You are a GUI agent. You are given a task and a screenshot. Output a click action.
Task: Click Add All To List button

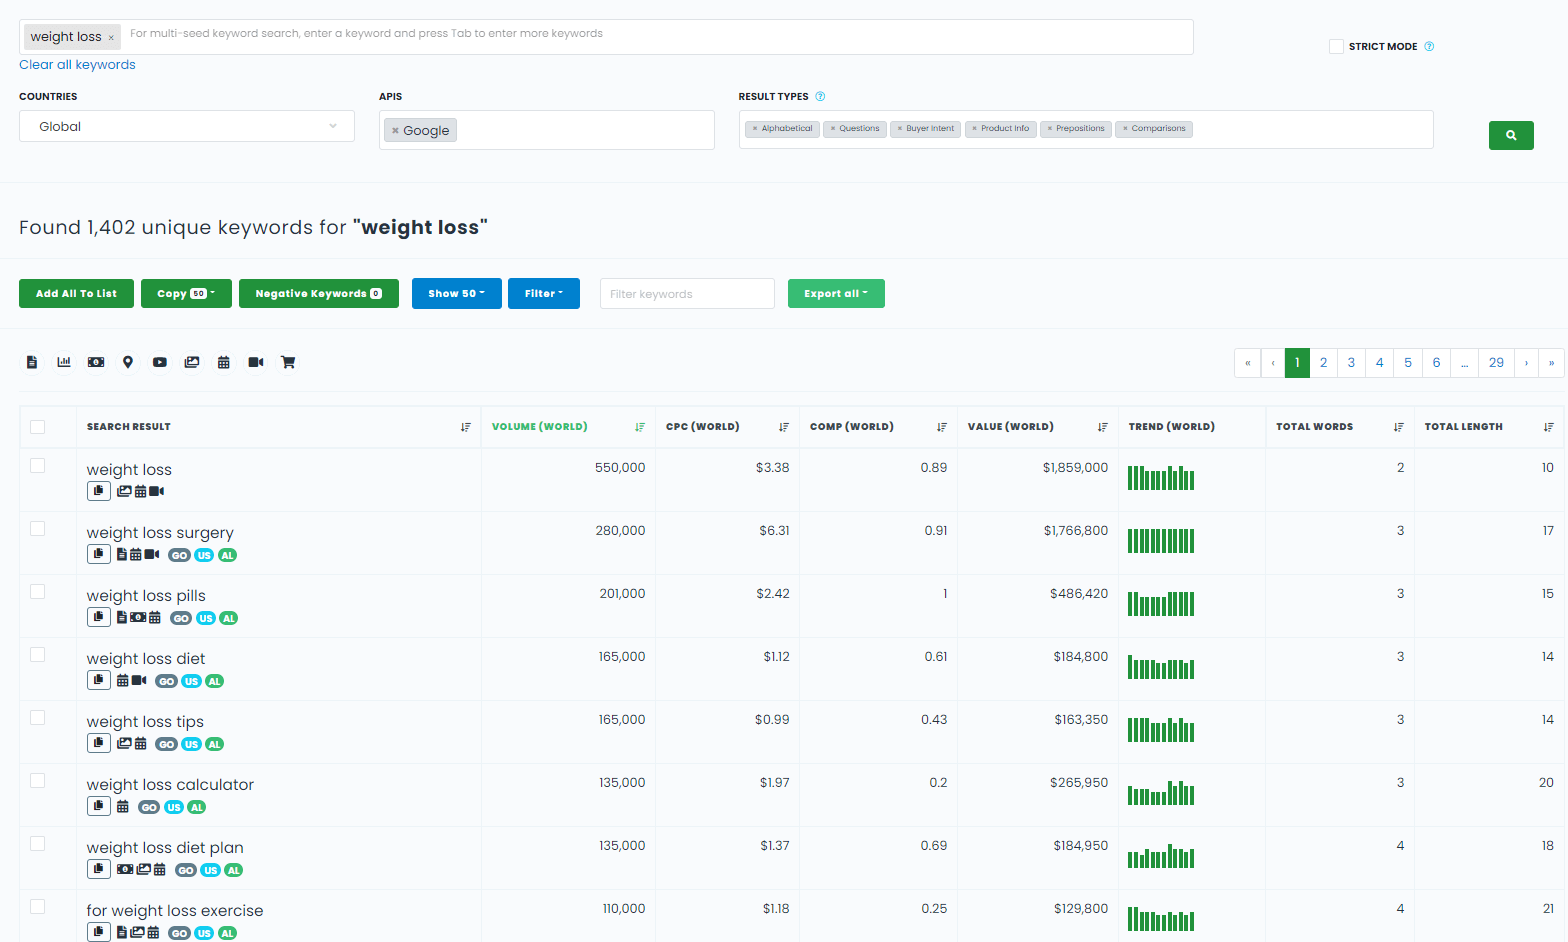point(76,293)
